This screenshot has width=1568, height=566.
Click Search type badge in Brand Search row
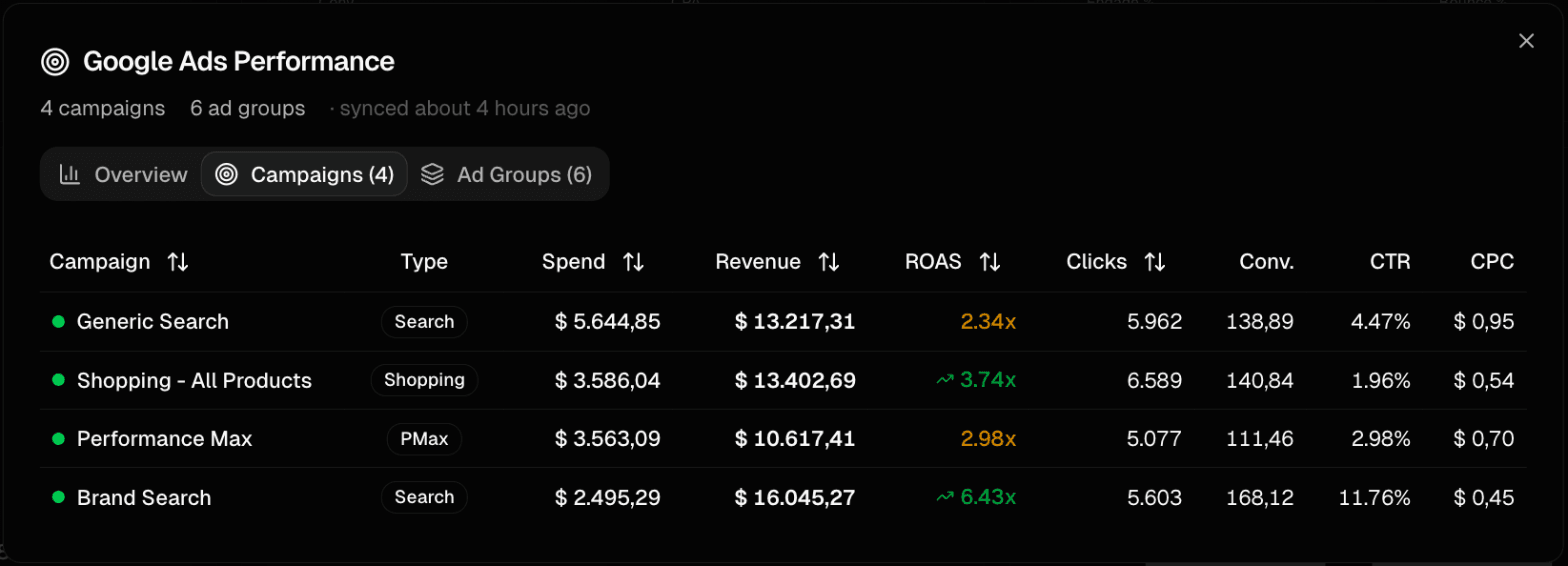click(x=424, y=497)
